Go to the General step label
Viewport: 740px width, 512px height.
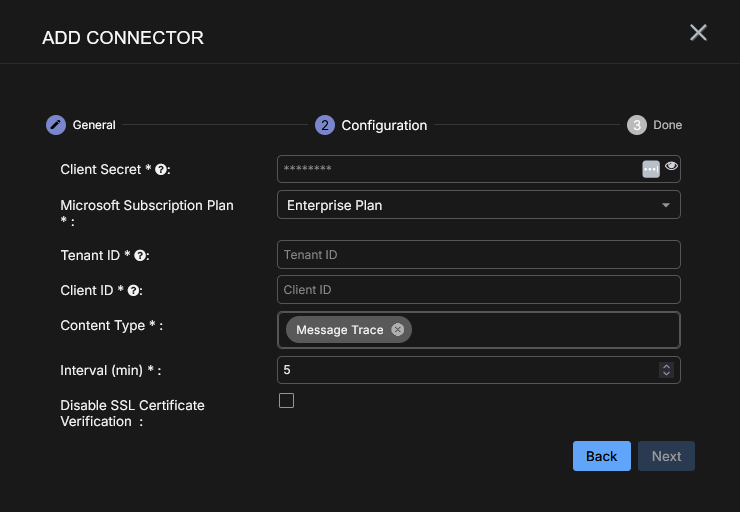coord(94,125)
